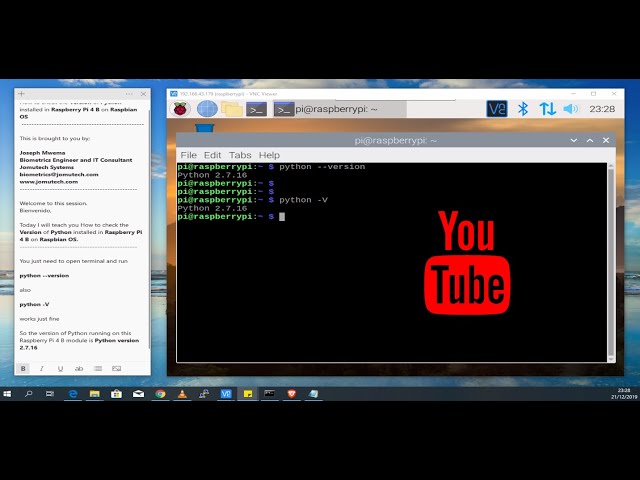This screenshot has height=480, width=640.
Task: Open Command Prompt from the taskbar
Action: click(269, 394)
